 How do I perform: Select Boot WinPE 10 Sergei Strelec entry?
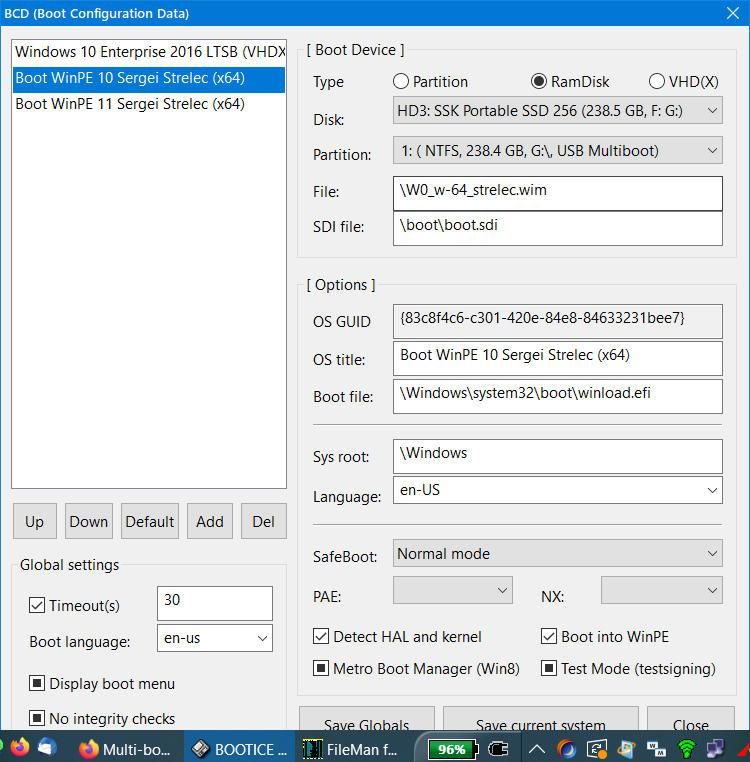pos(149,79)
